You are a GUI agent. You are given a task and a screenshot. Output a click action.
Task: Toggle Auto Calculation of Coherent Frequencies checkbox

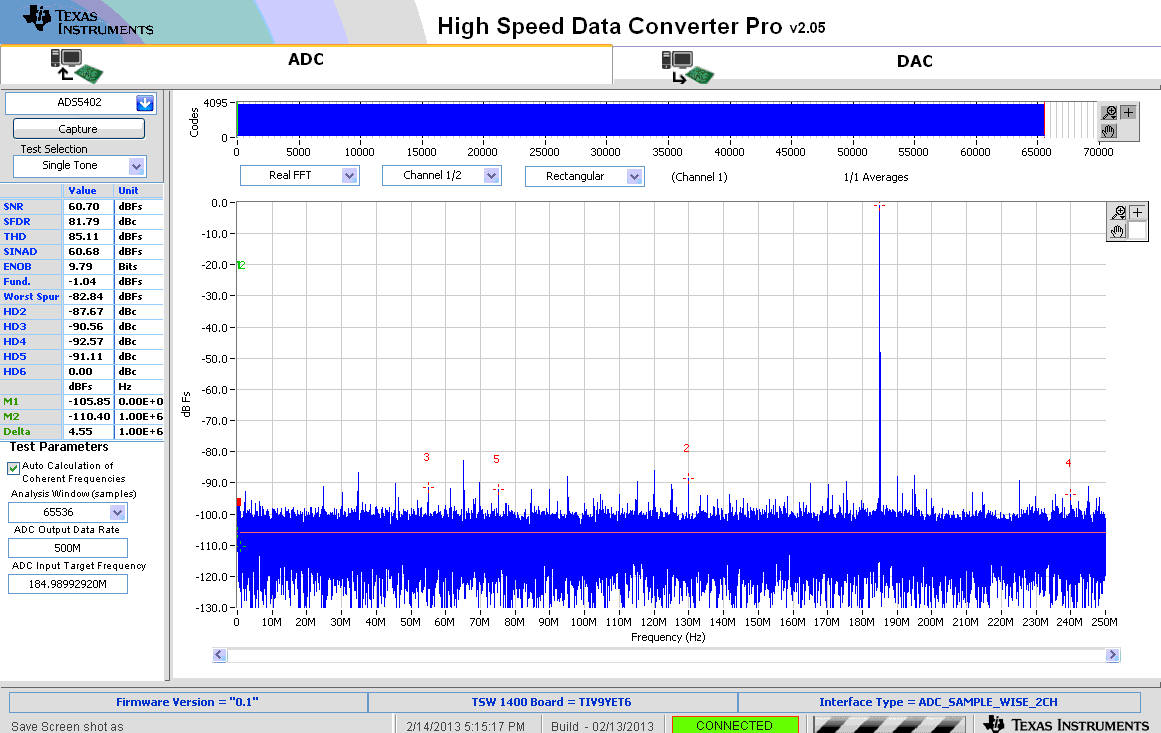tap(13, 468)
